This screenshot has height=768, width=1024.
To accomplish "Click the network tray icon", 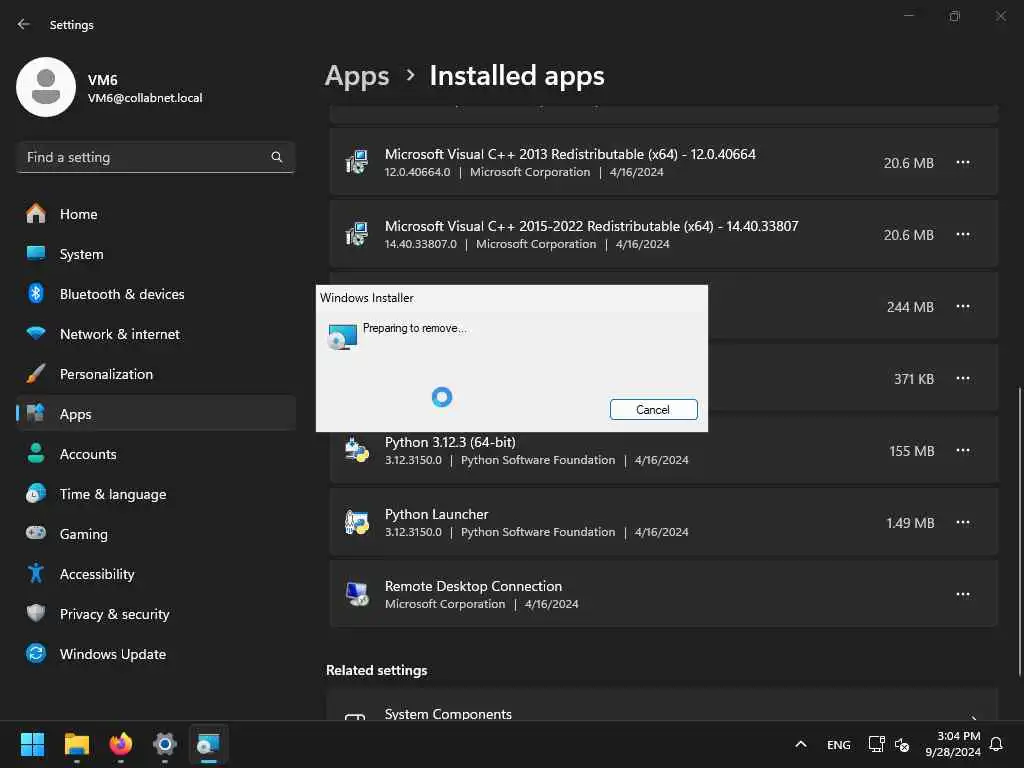I will pos(876,744).
